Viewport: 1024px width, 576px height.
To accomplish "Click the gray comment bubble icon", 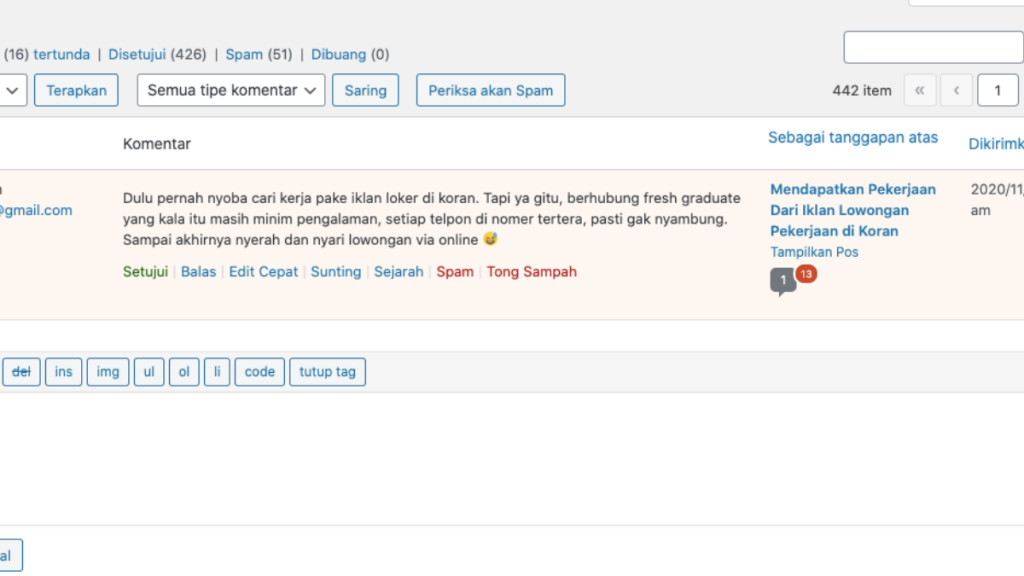I will coord(782,281).
